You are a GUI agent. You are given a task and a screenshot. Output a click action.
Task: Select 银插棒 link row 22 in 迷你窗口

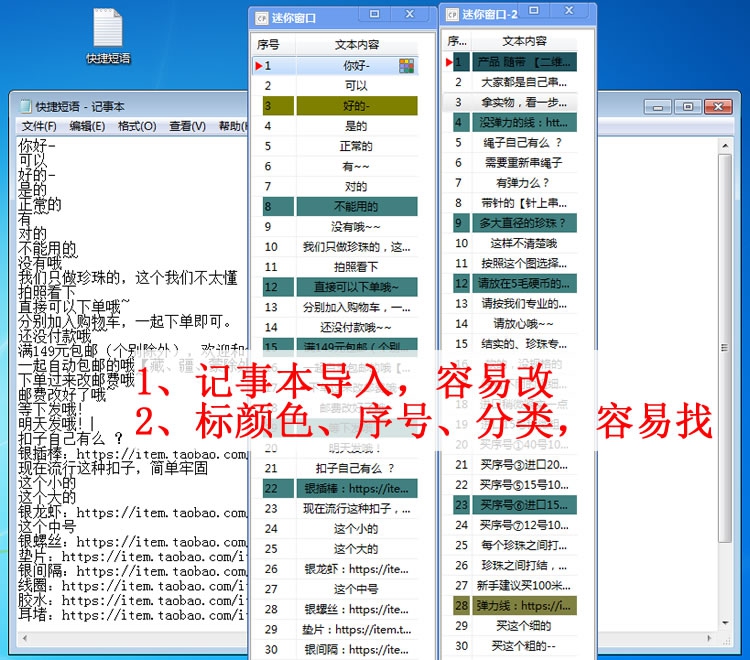pos(356,489)
